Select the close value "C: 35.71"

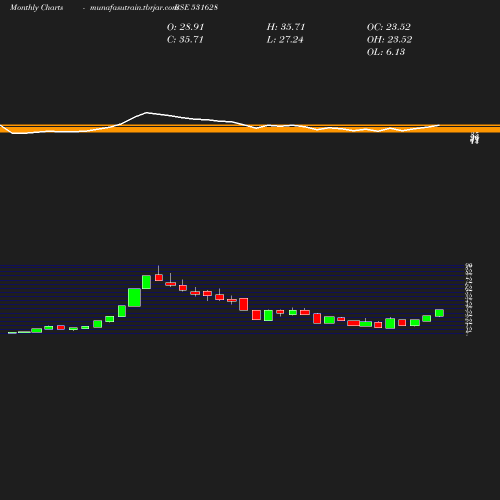(185, 40)
